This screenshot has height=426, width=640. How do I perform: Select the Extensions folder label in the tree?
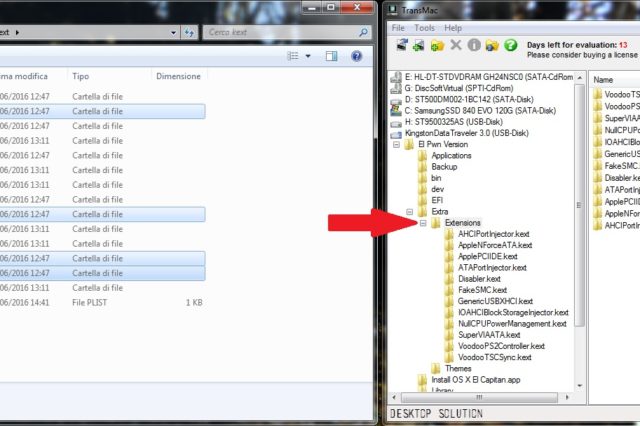tap(462, 223)
